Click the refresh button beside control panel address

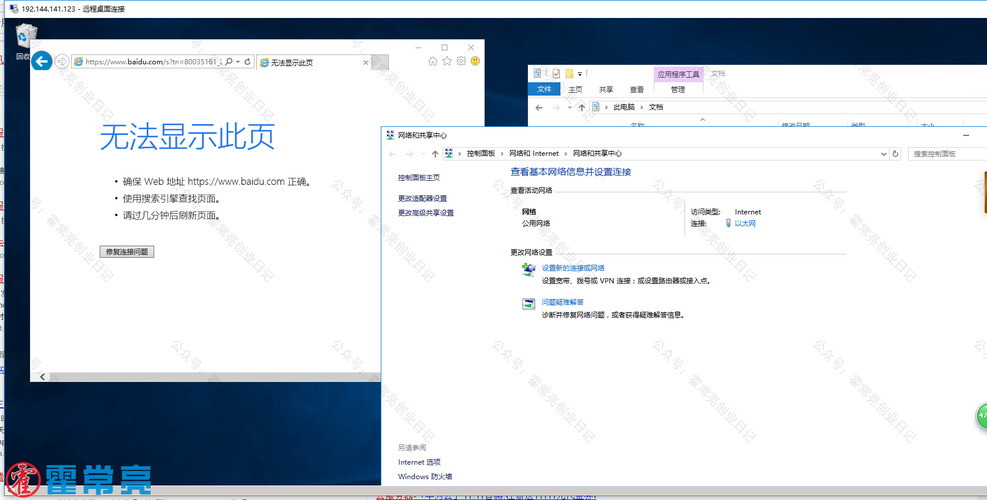tap(896, 154)
